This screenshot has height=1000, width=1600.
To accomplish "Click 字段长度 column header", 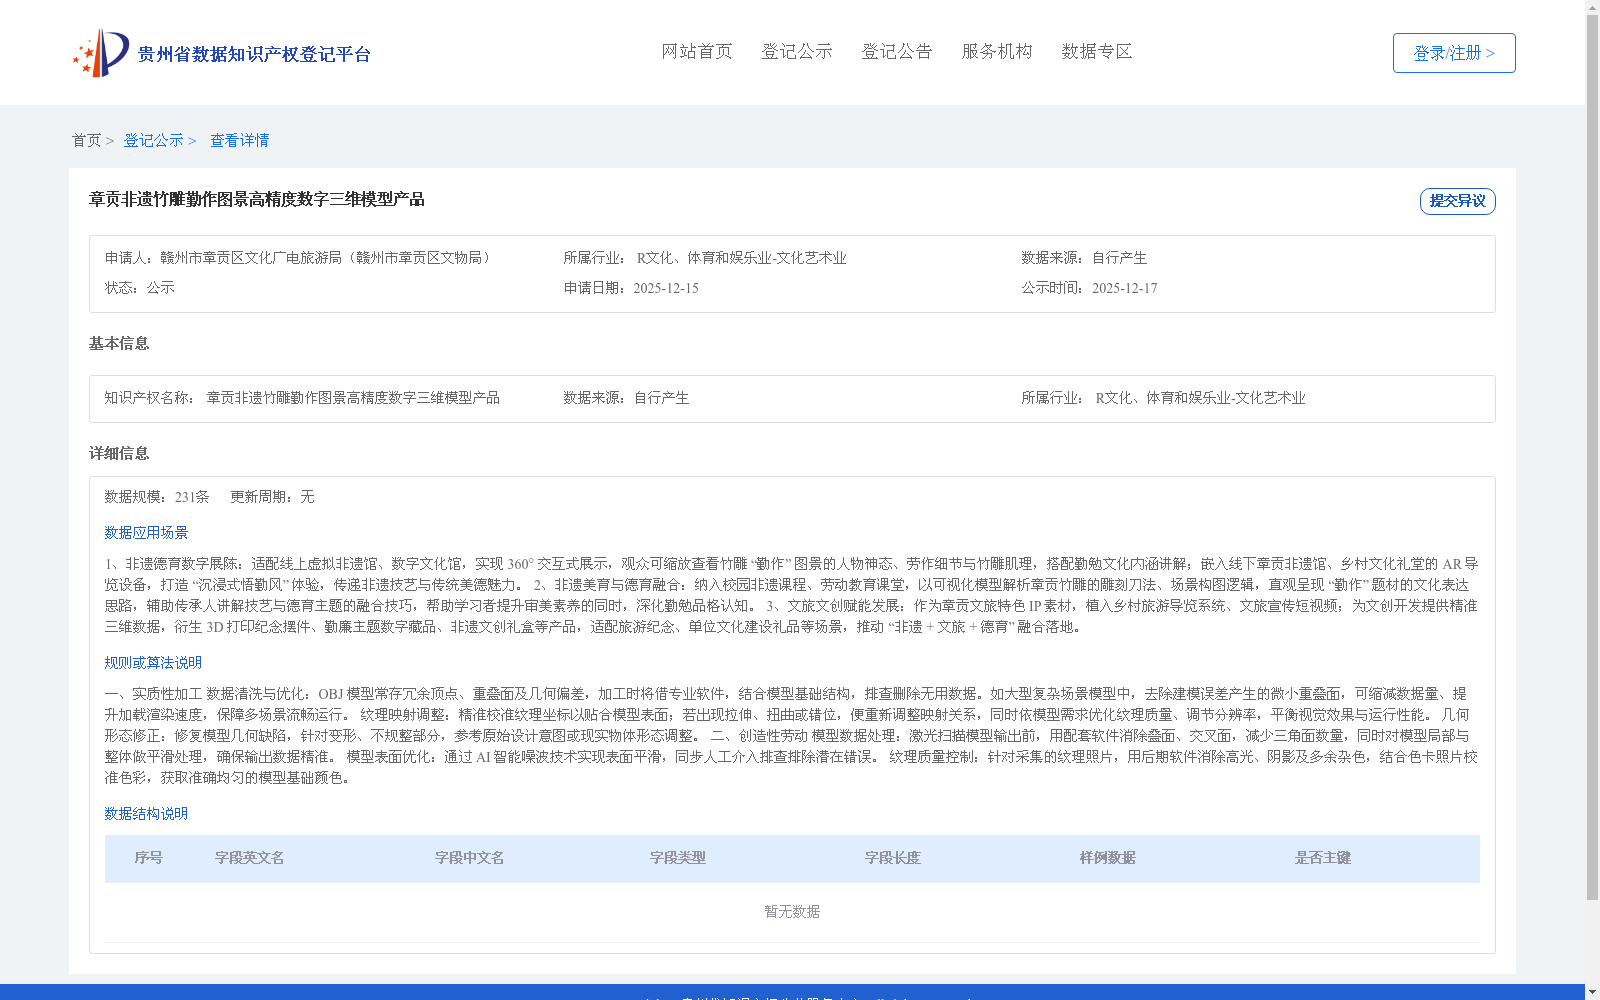I will pyautogui.click(x=893, y=858).
